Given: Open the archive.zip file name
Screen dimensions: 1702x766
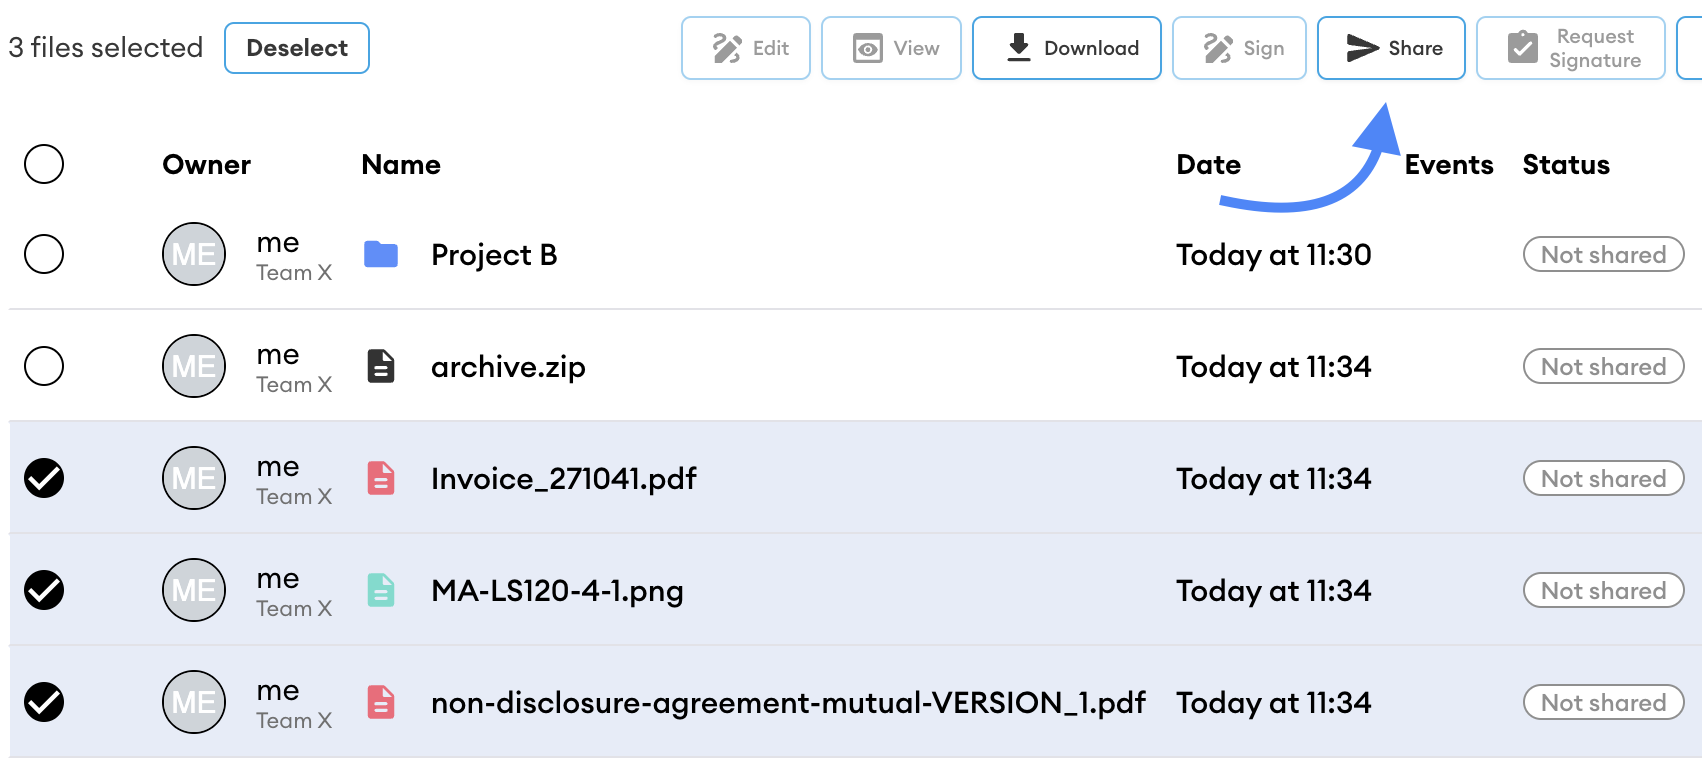Looking at the screenshot, I should click(508, 367).
